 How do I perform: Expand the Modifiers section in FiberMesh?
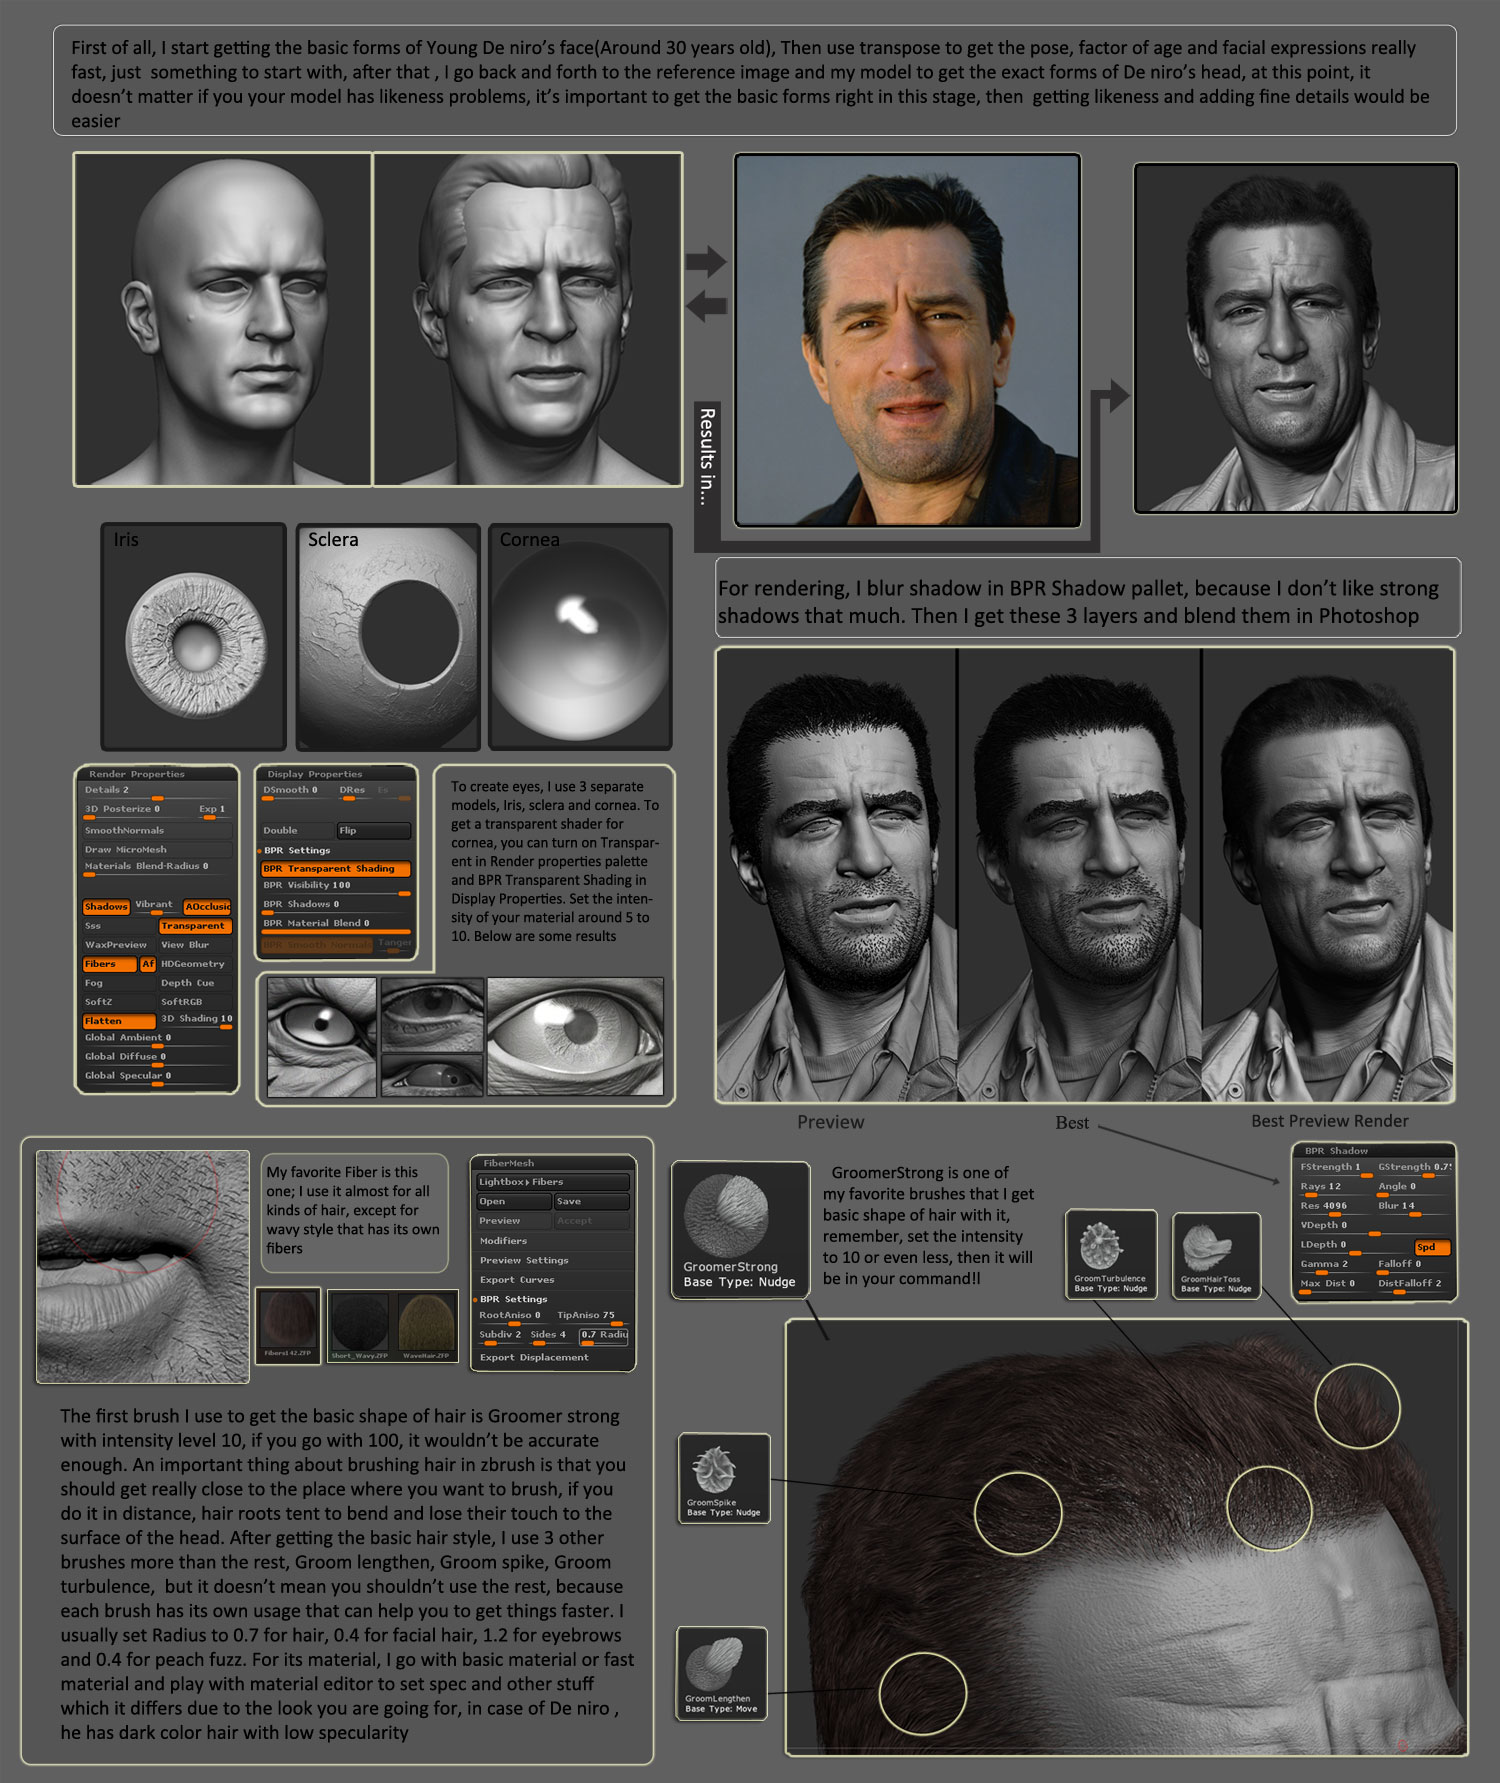pyautogui.click(x=504, y=1240)
